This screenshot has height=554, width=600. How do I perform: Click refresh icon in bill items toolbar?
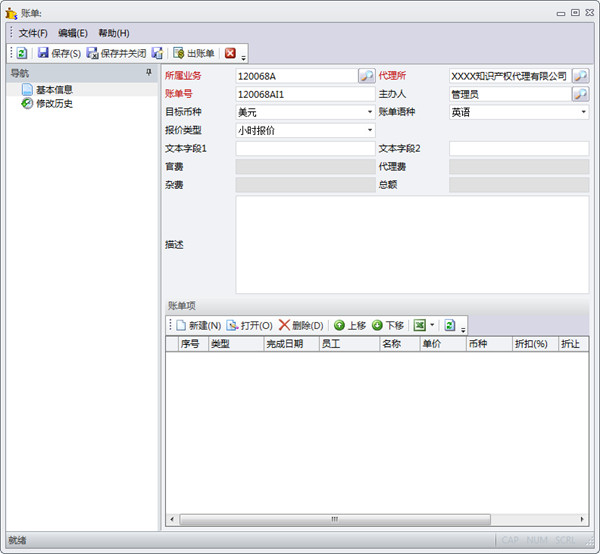(450, 326)
